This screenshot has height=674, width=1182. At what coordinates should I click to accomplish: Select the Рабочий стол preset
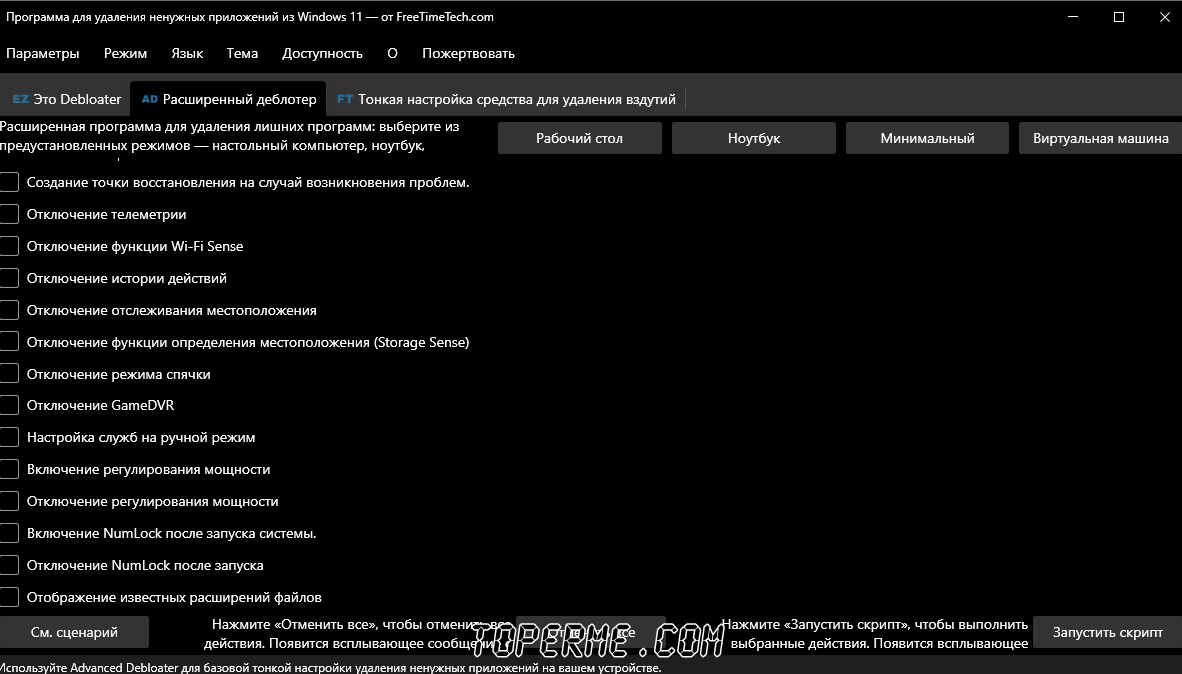580,138
